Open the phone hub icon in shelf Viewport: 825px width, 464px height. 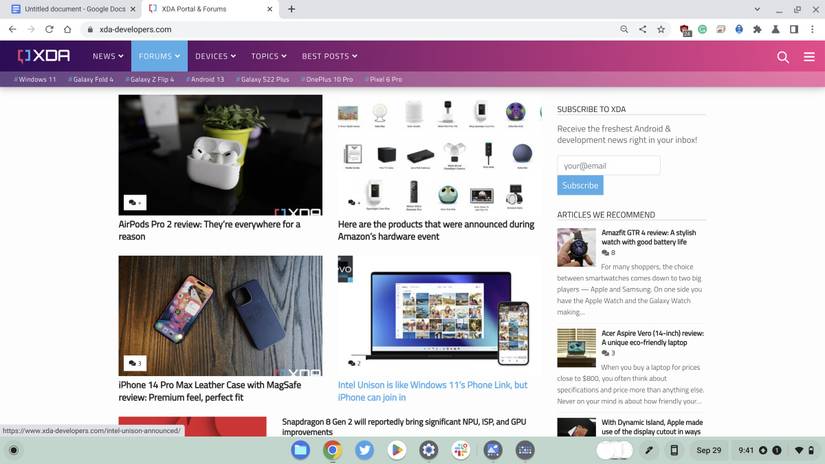coord(674,450)
